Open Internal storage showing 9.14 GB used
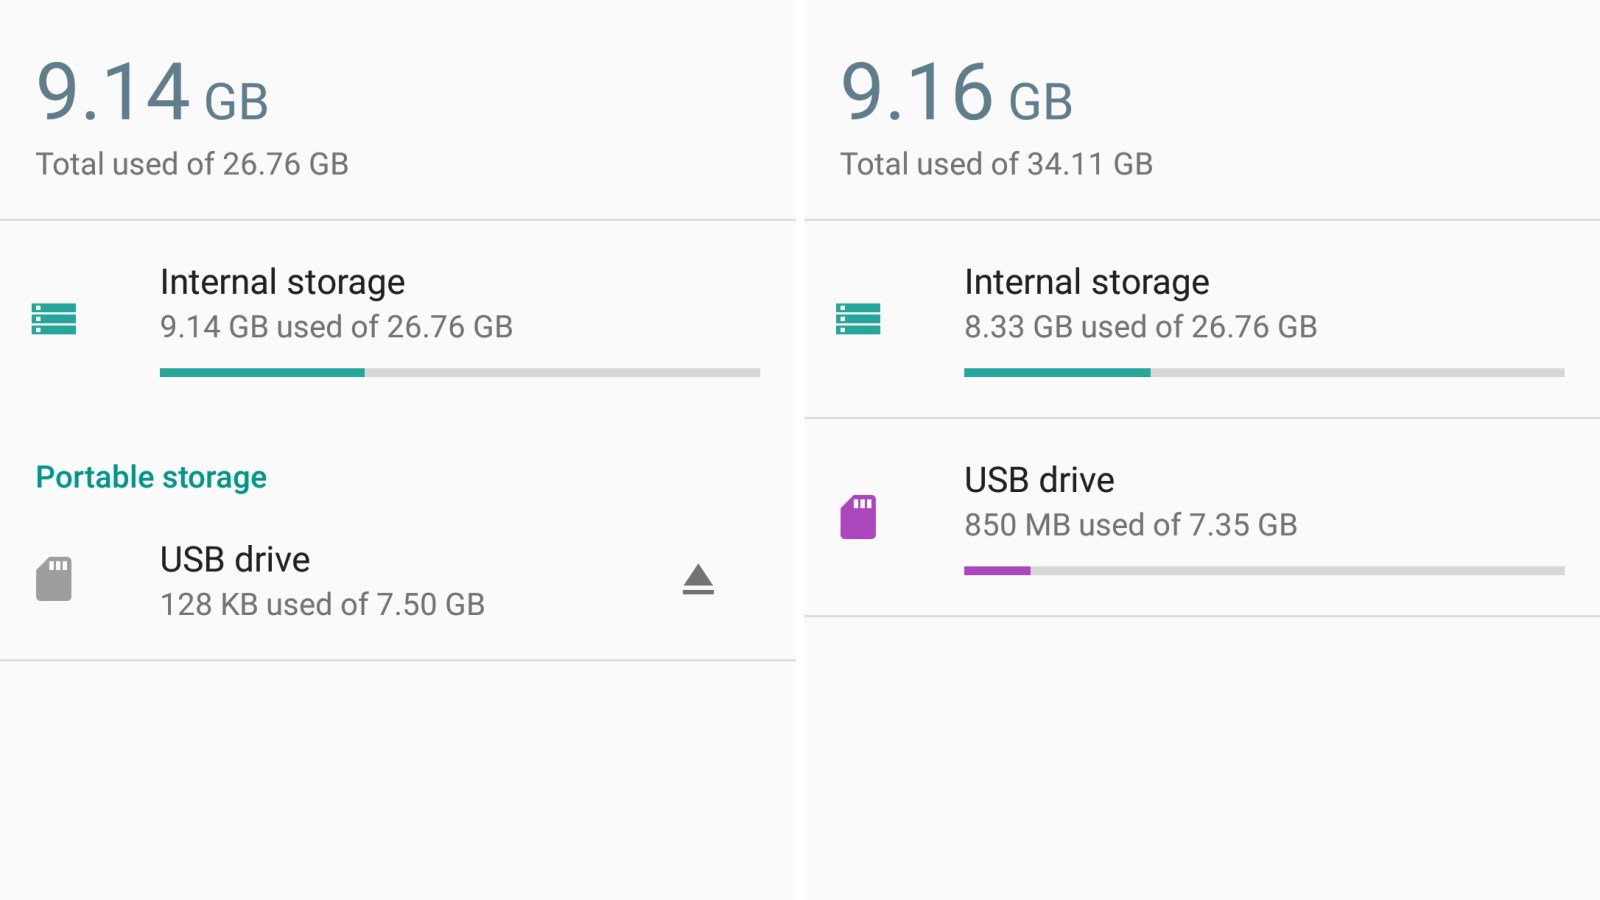1600x900 pixels. coord(398,319)
